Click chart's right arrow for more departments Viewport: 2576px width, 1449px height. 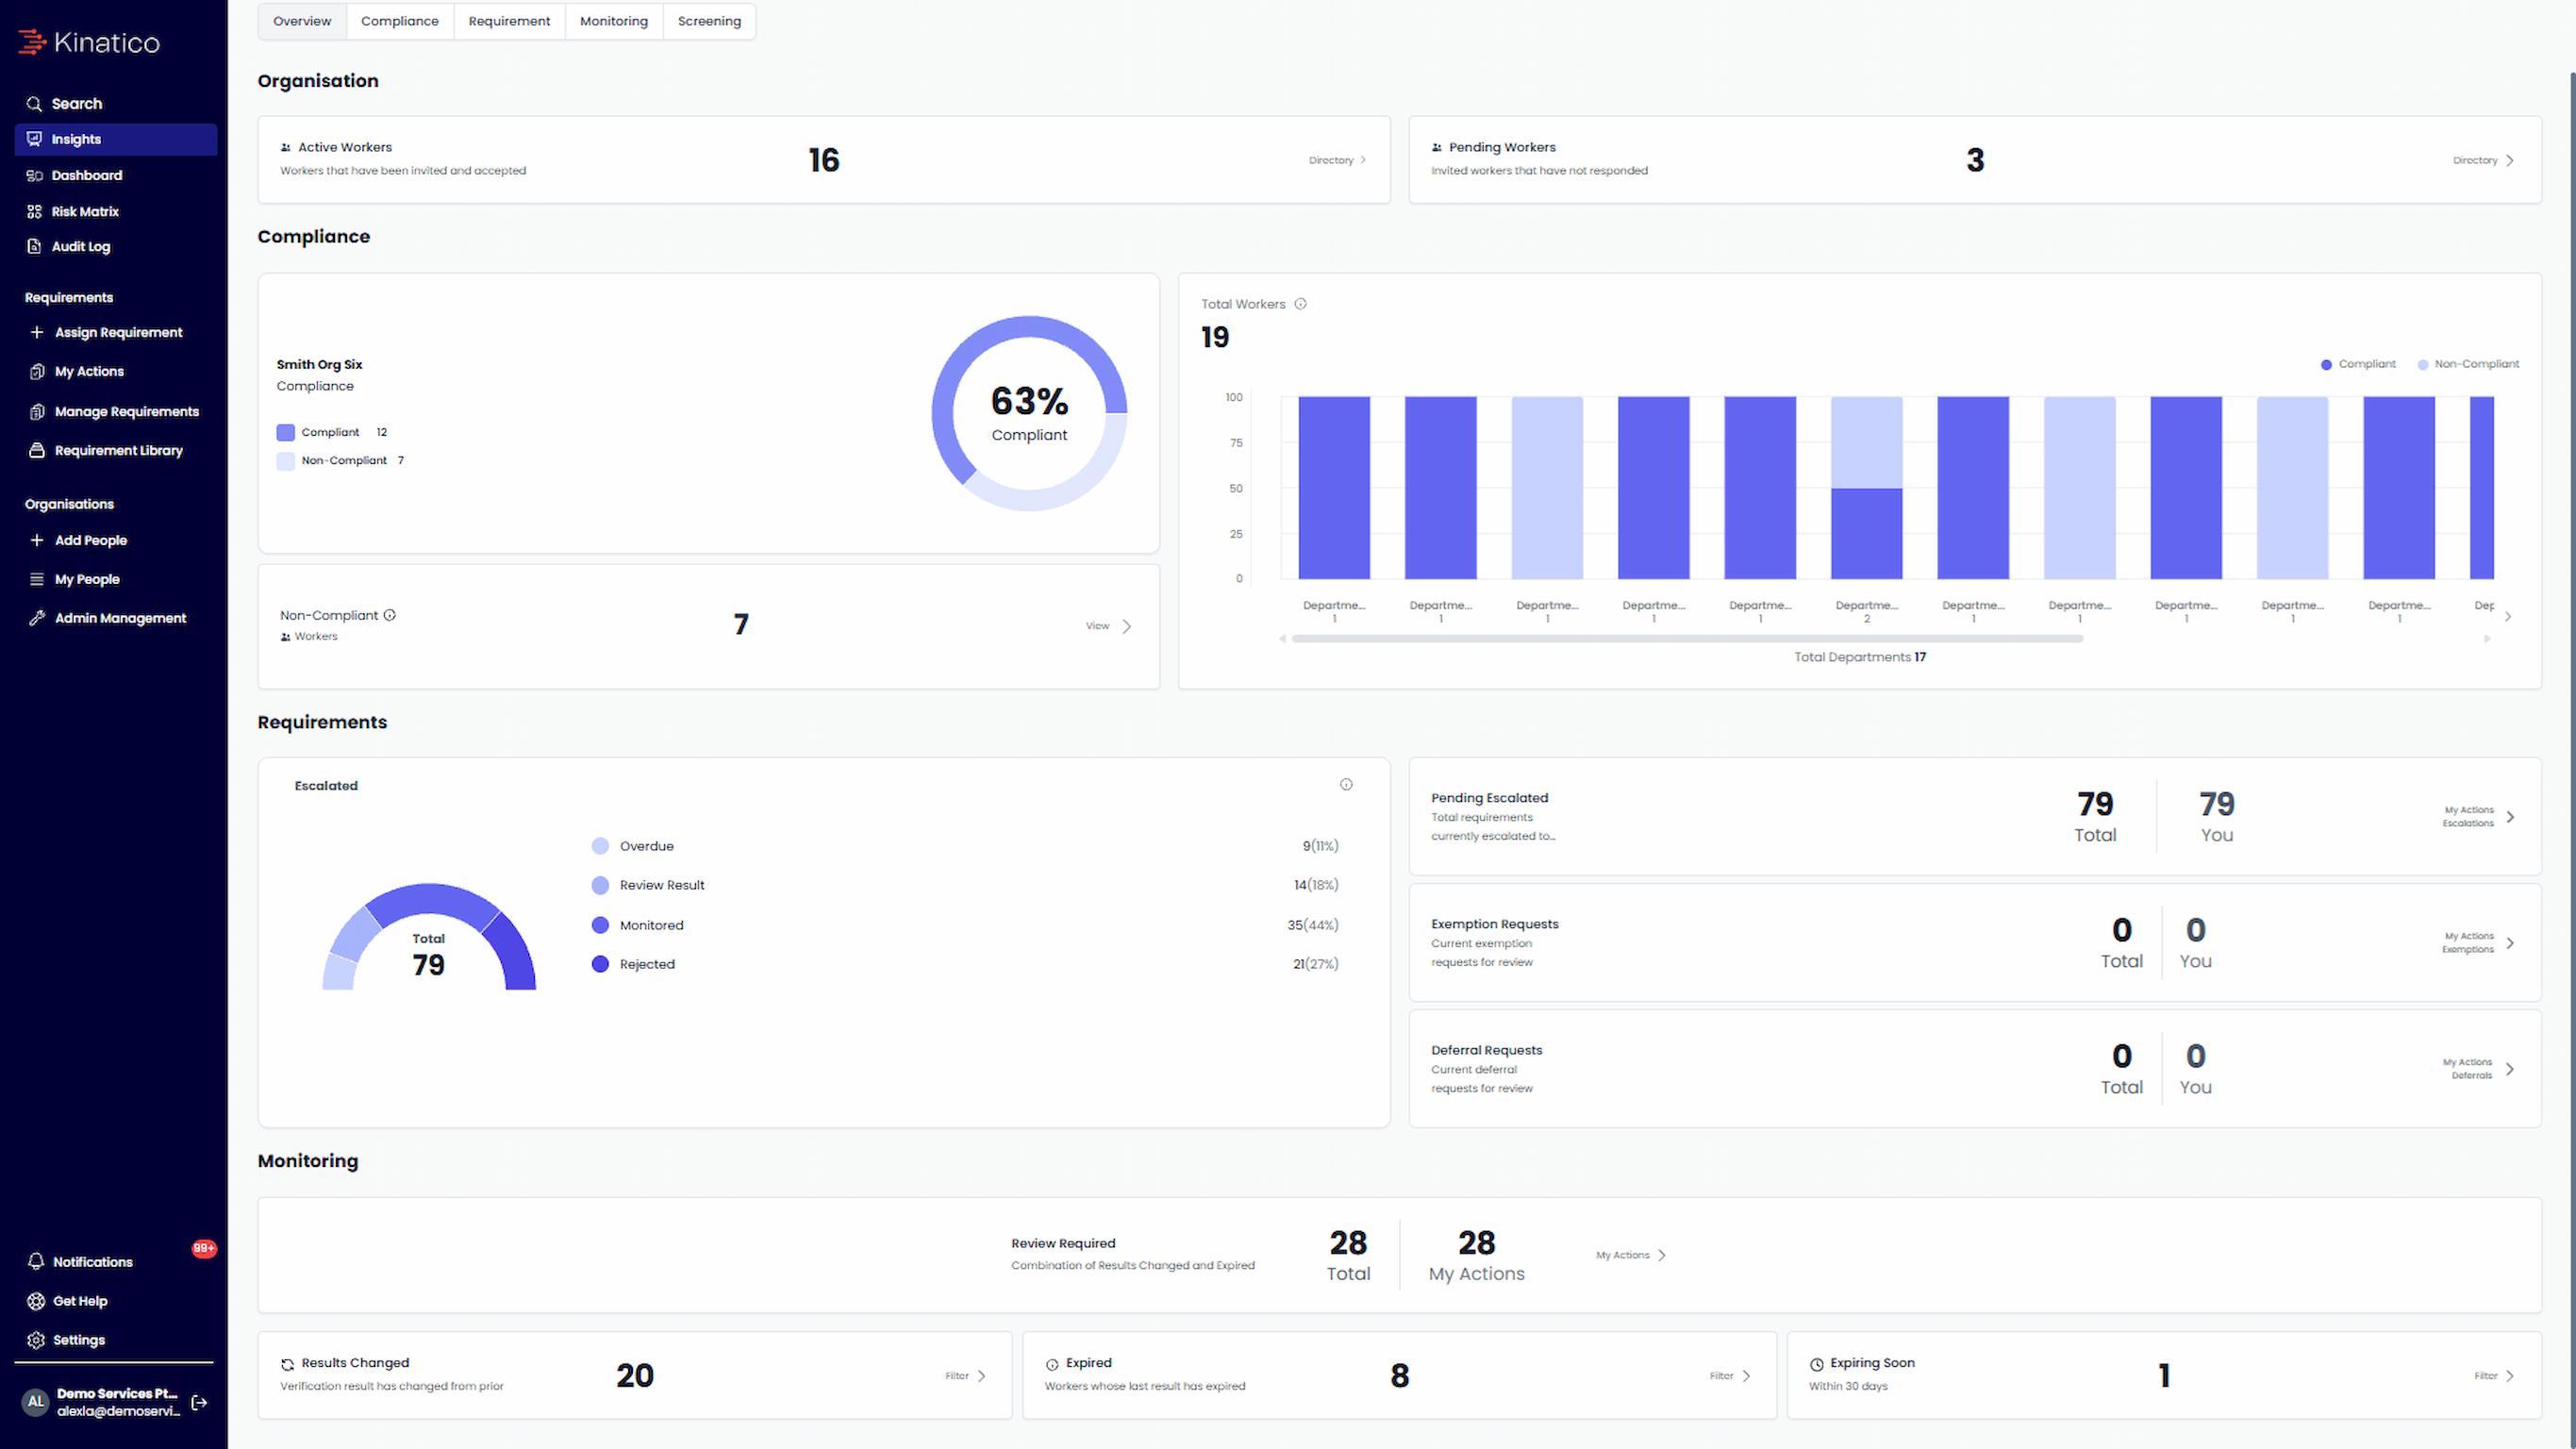[2508, 617]
